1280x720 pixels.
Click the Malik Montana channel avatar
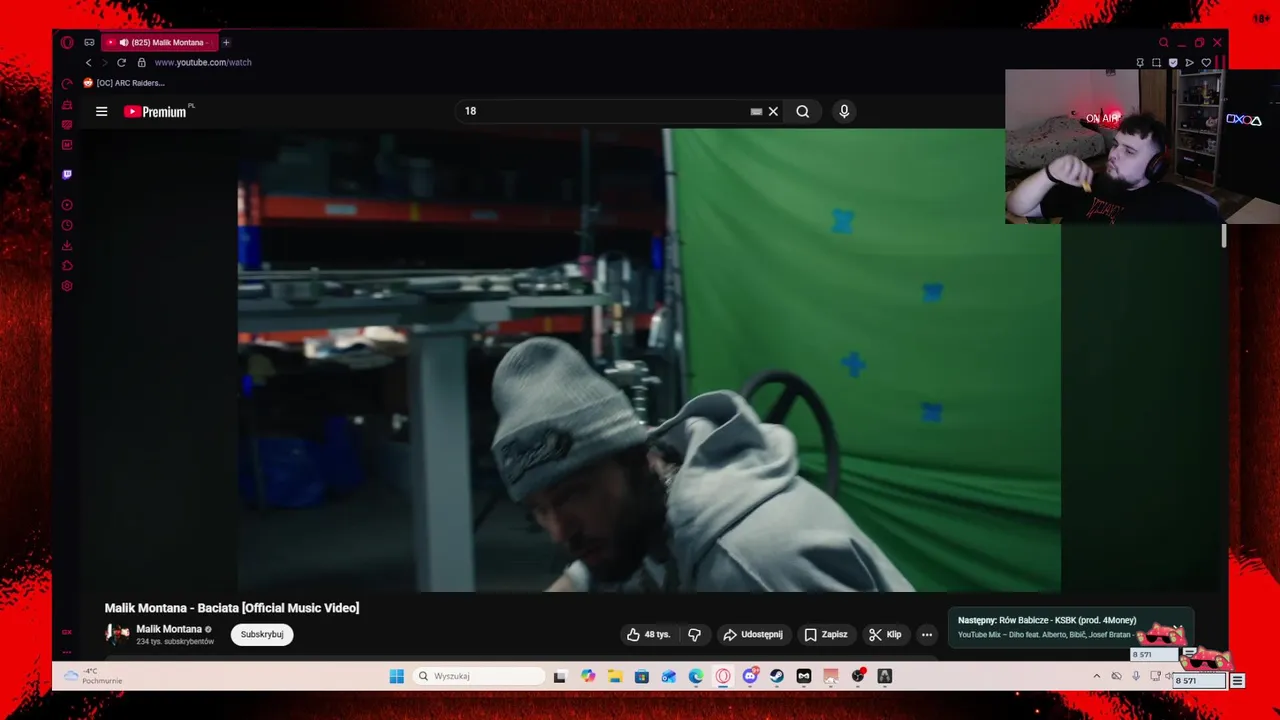pos(117,634)
